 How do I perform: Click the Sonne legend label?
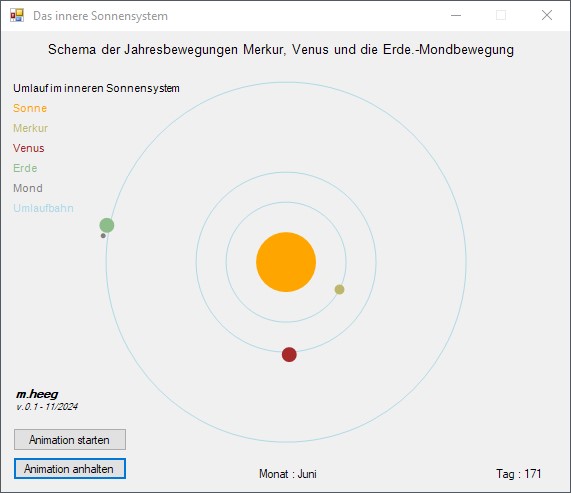pyautogui.click(x=30, y=108)
